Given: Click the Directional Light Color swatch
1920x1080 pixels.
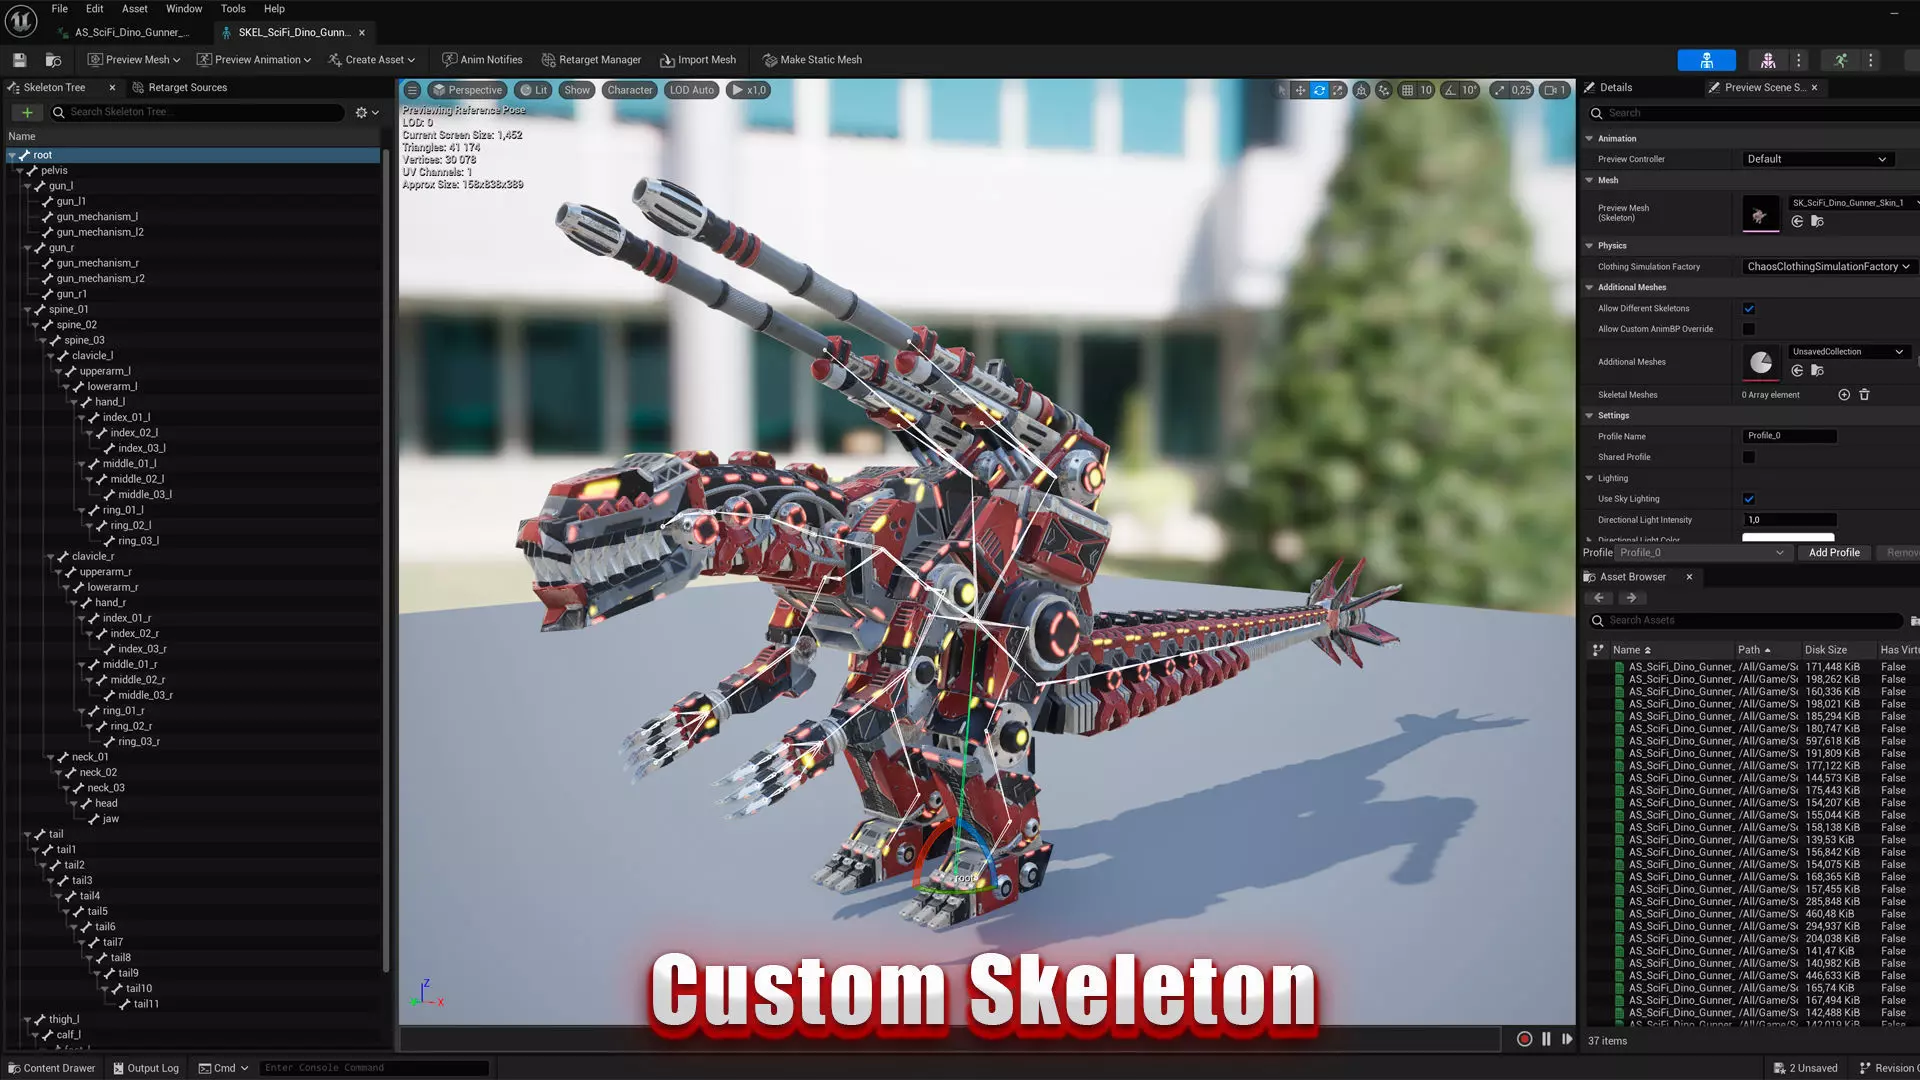Looking at the screenshot, I should pyautogui.click(x=1788, y=538).
